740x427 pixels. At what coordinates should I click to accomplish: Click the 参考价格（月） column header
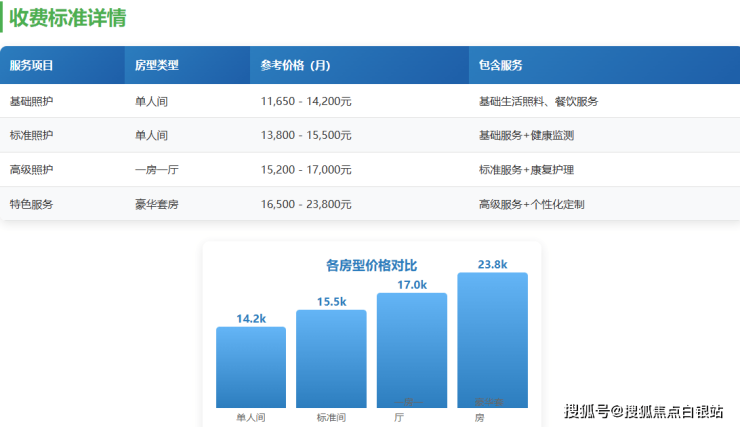tap(295, 66)
